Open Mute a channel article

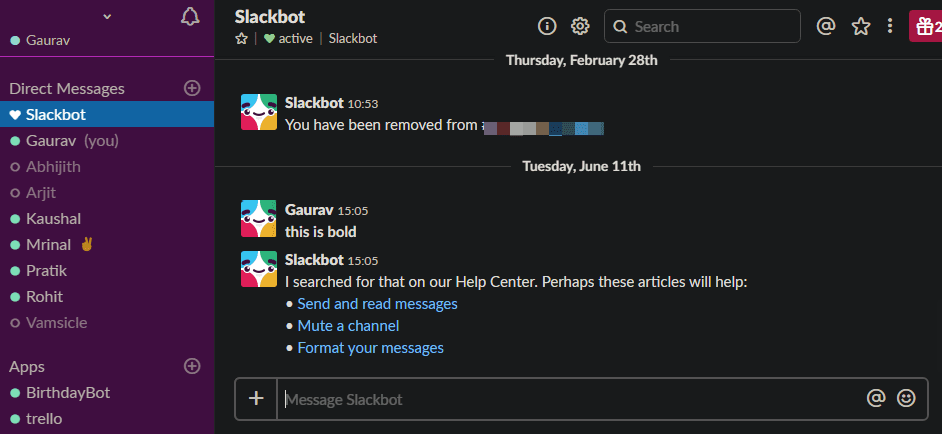[348, 326]
